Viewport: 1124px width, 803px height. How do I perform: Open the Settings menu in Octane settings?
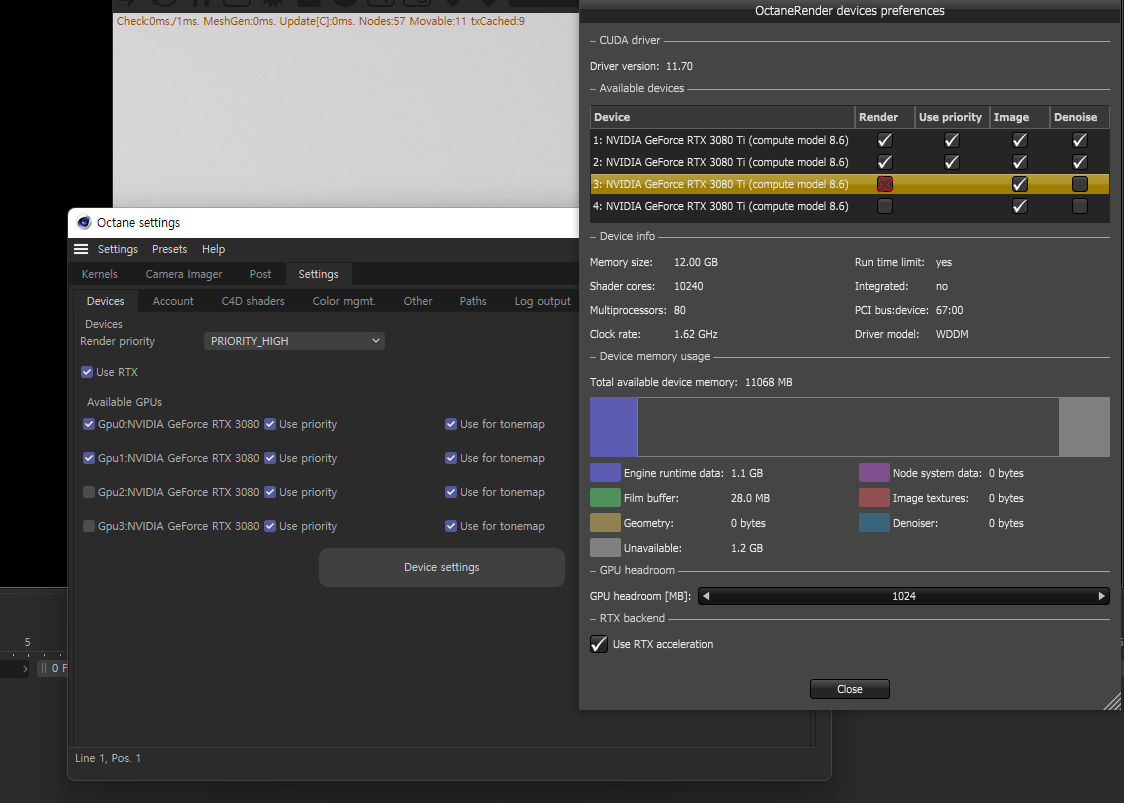point(118,249)
